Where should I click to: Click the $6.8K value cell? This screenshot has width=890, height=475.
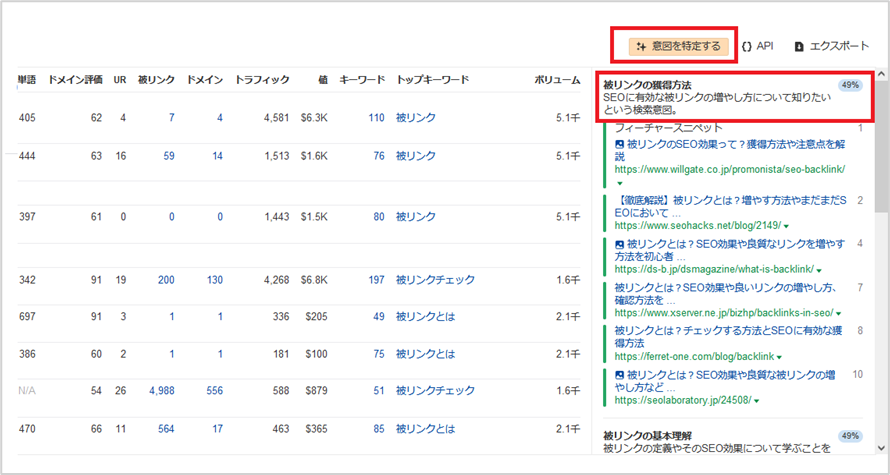click(314, 280)
